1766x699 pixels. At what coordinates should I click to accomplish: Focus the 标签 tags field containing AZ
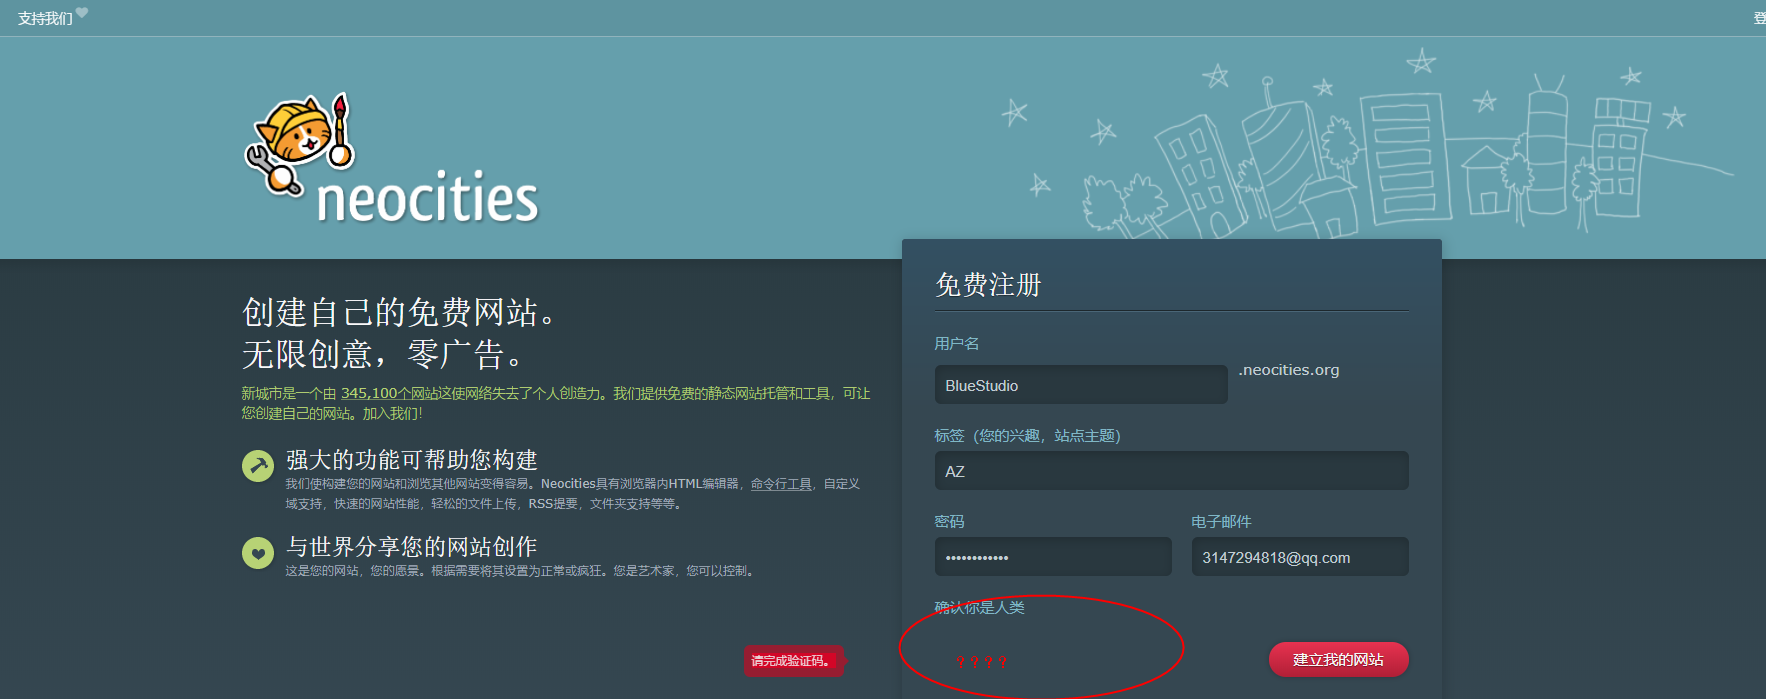point(1171,471)
